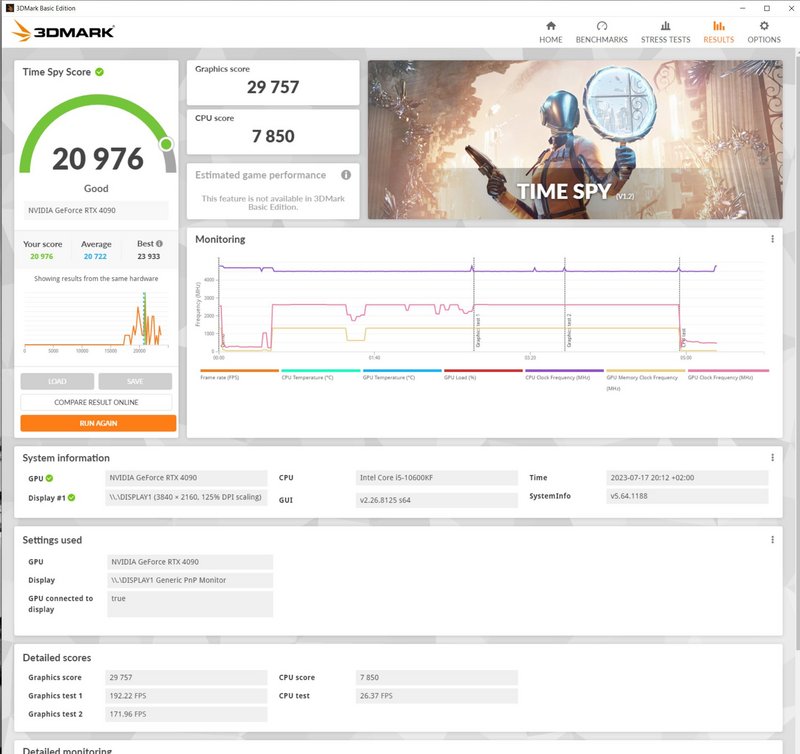Click the Estimated game performance info icon

click(346, 175)
